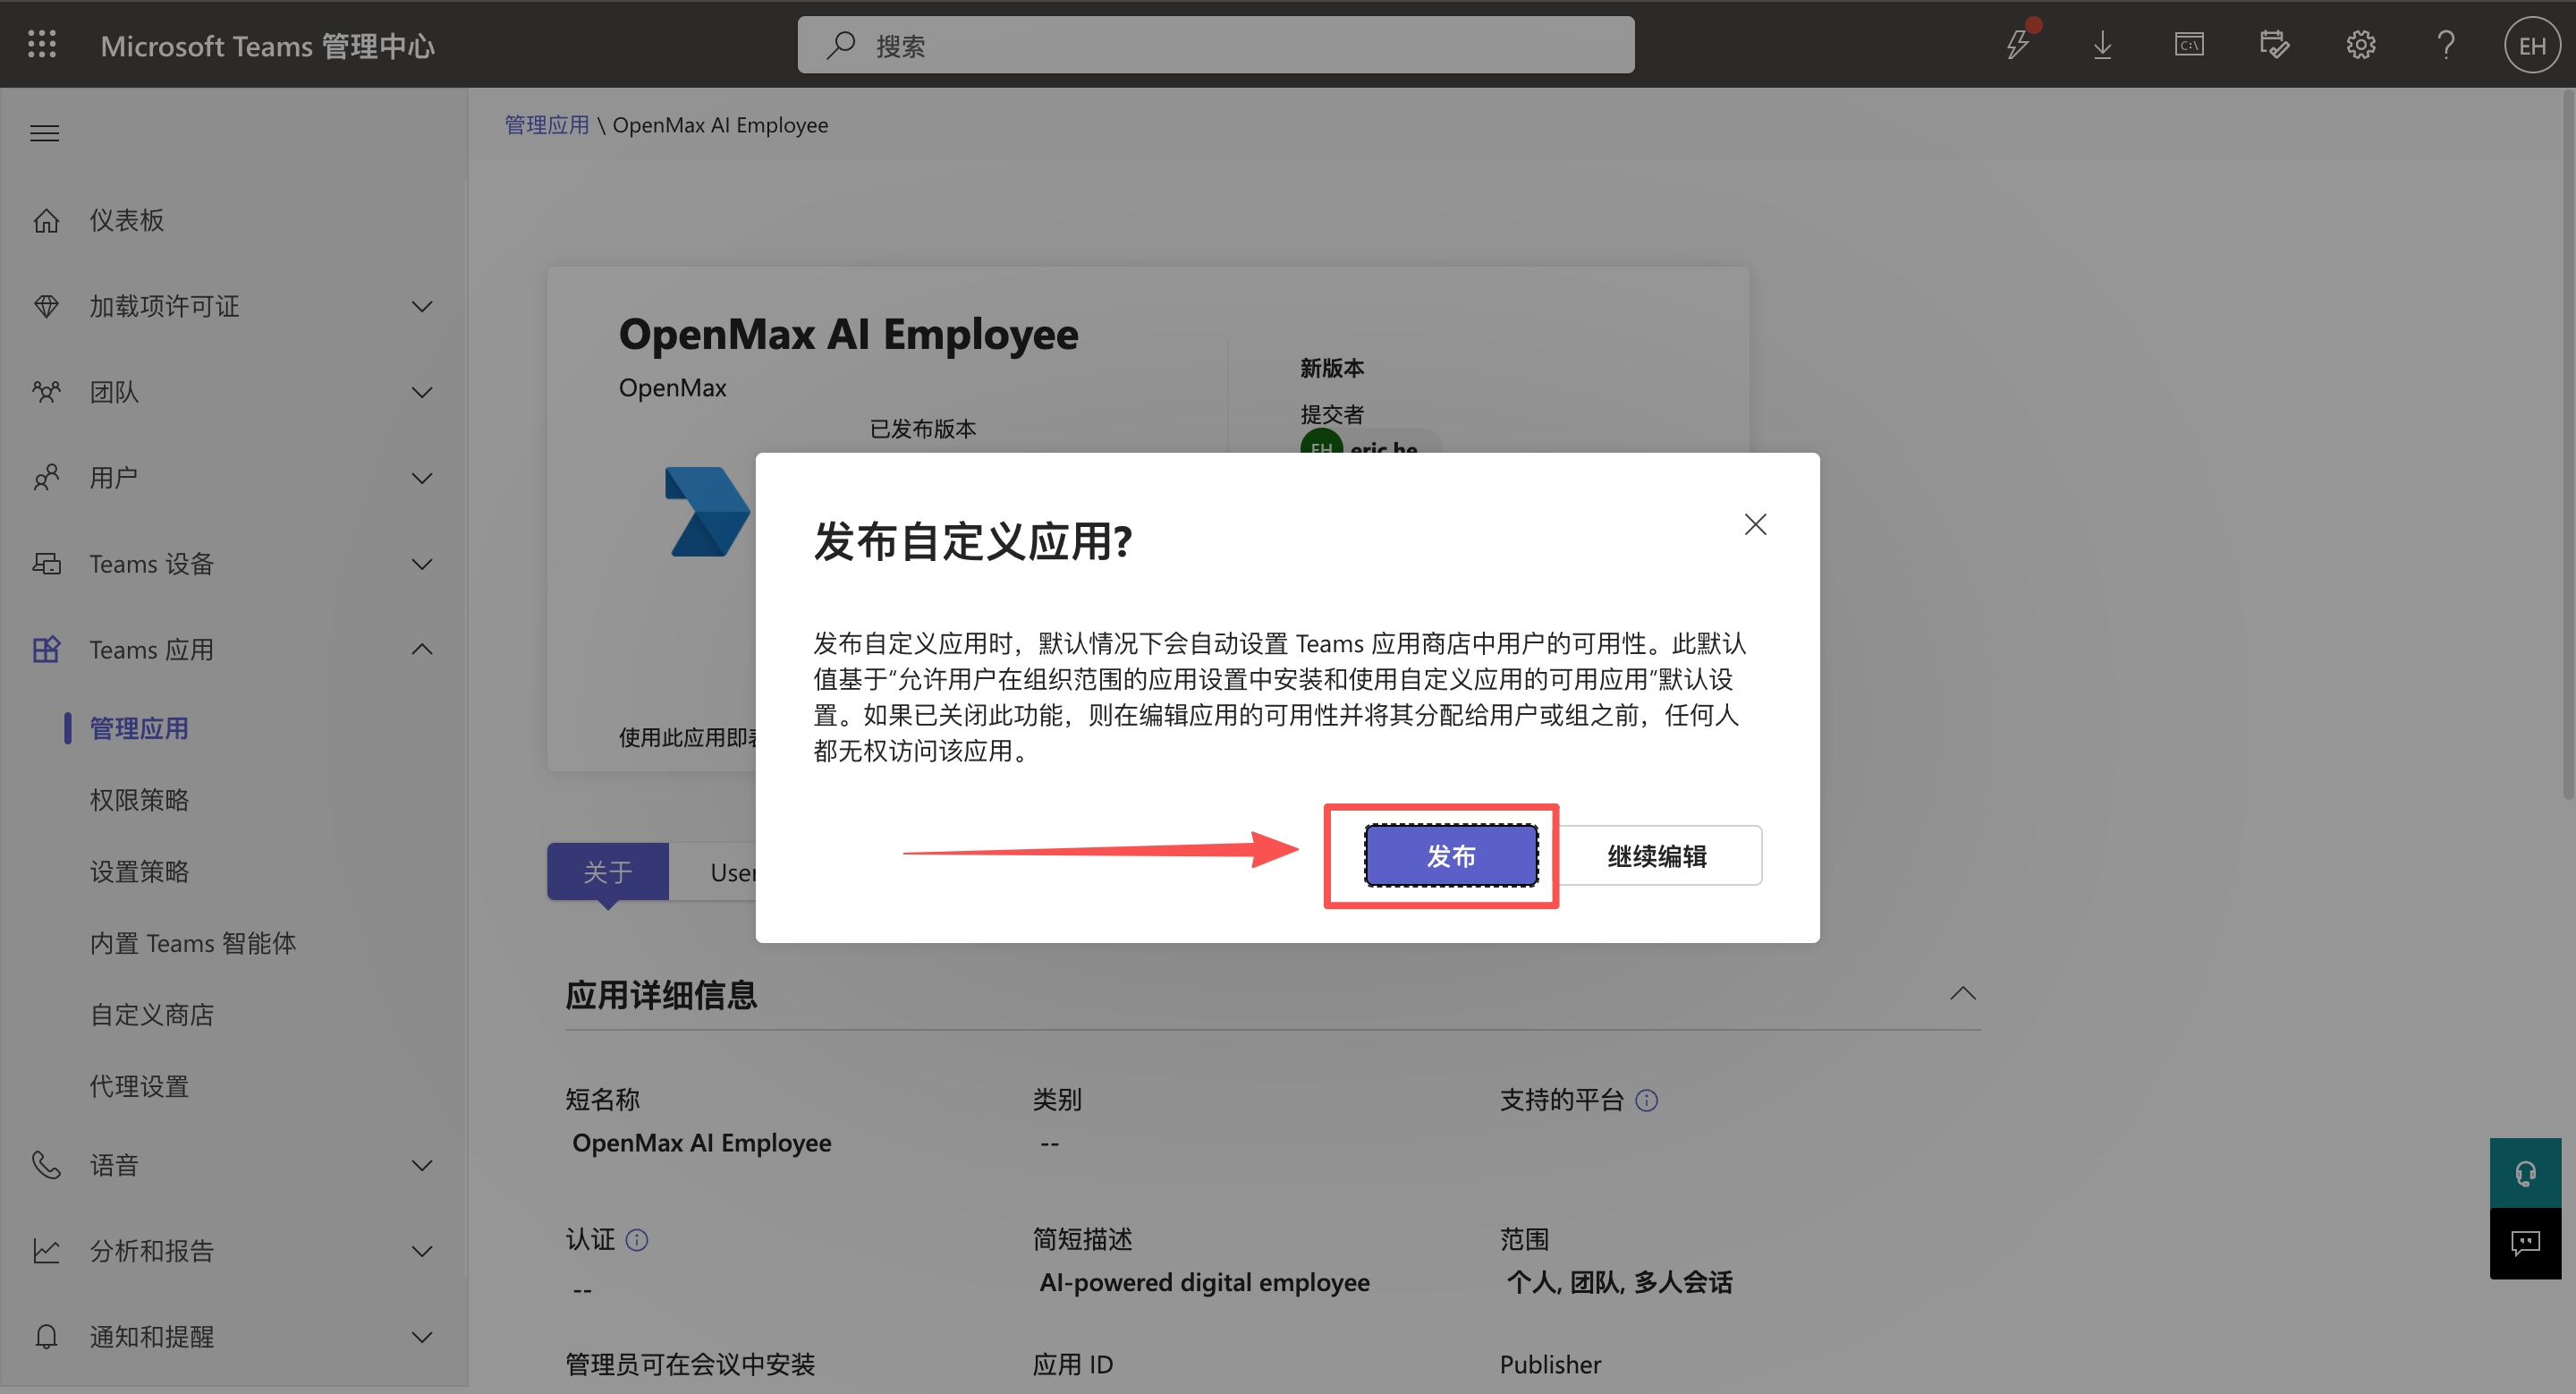Open the help question mark icon
2576x1394 pixels.
coord(2446,45)
